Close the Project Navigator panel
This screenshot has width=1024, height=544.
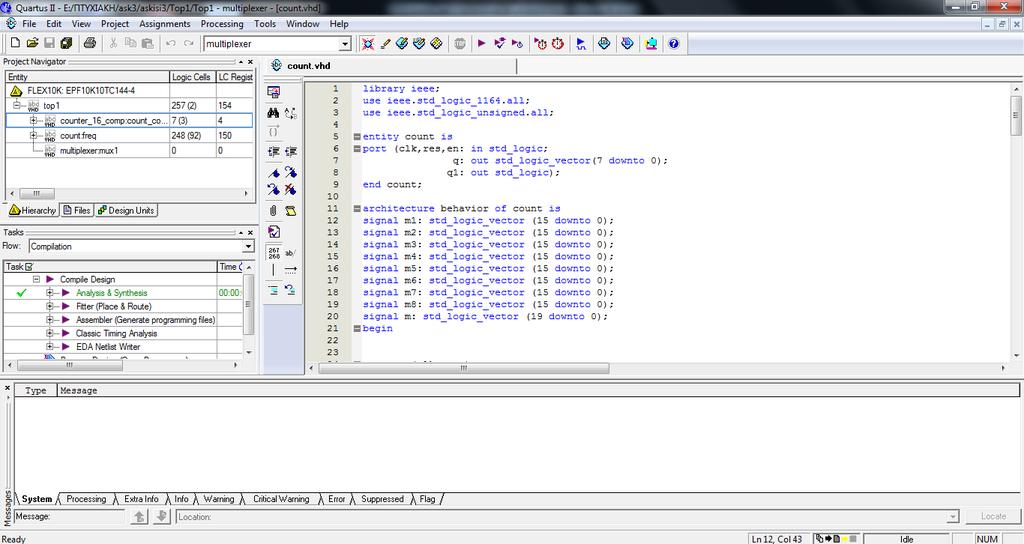pyautogui.click(x=250, y=61)
